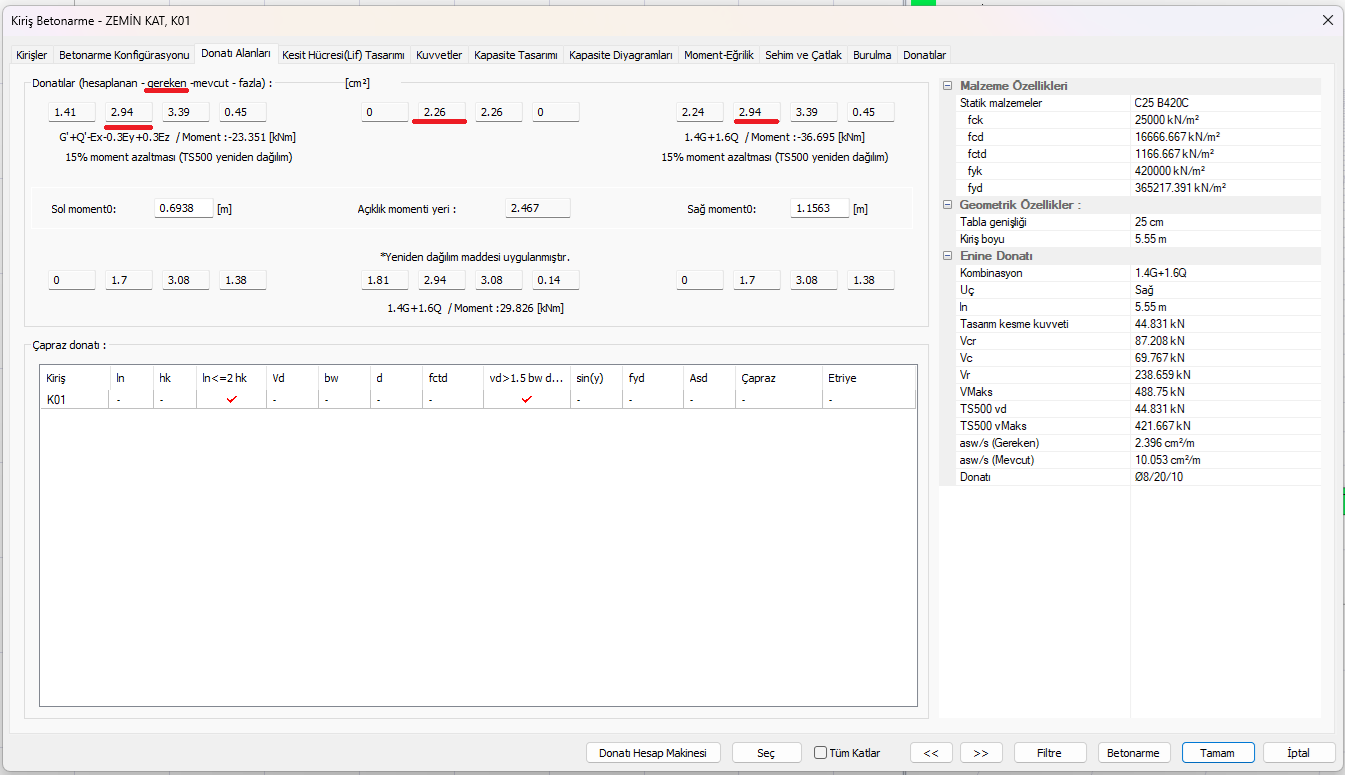Click the Filtre button

tap(1049, 753)
